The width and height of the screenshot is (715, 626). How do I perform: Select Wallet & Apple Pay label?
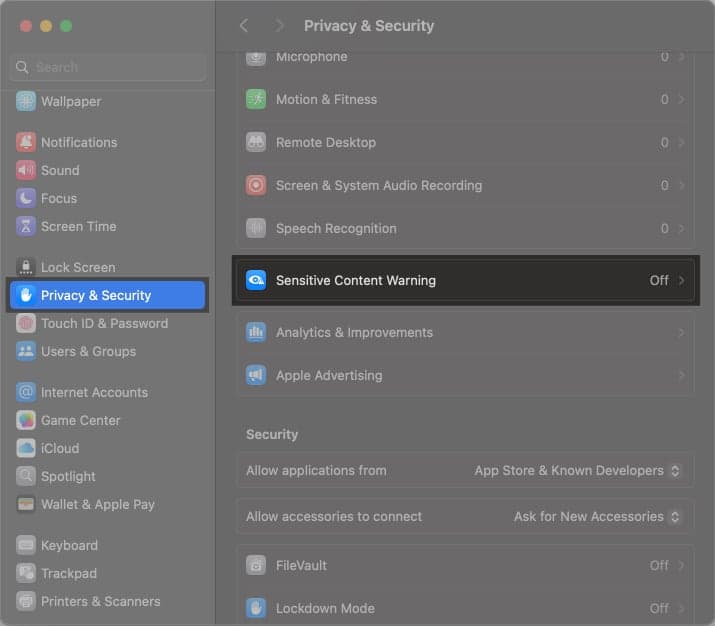point(98,504)
